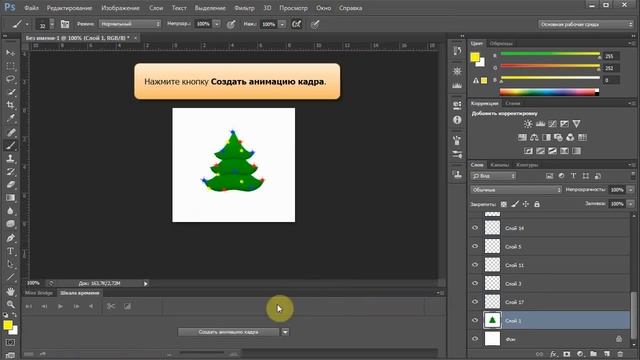Hide layer Слой 1 with tree
Screen dimensions: 640x360
tap(475, 320)
